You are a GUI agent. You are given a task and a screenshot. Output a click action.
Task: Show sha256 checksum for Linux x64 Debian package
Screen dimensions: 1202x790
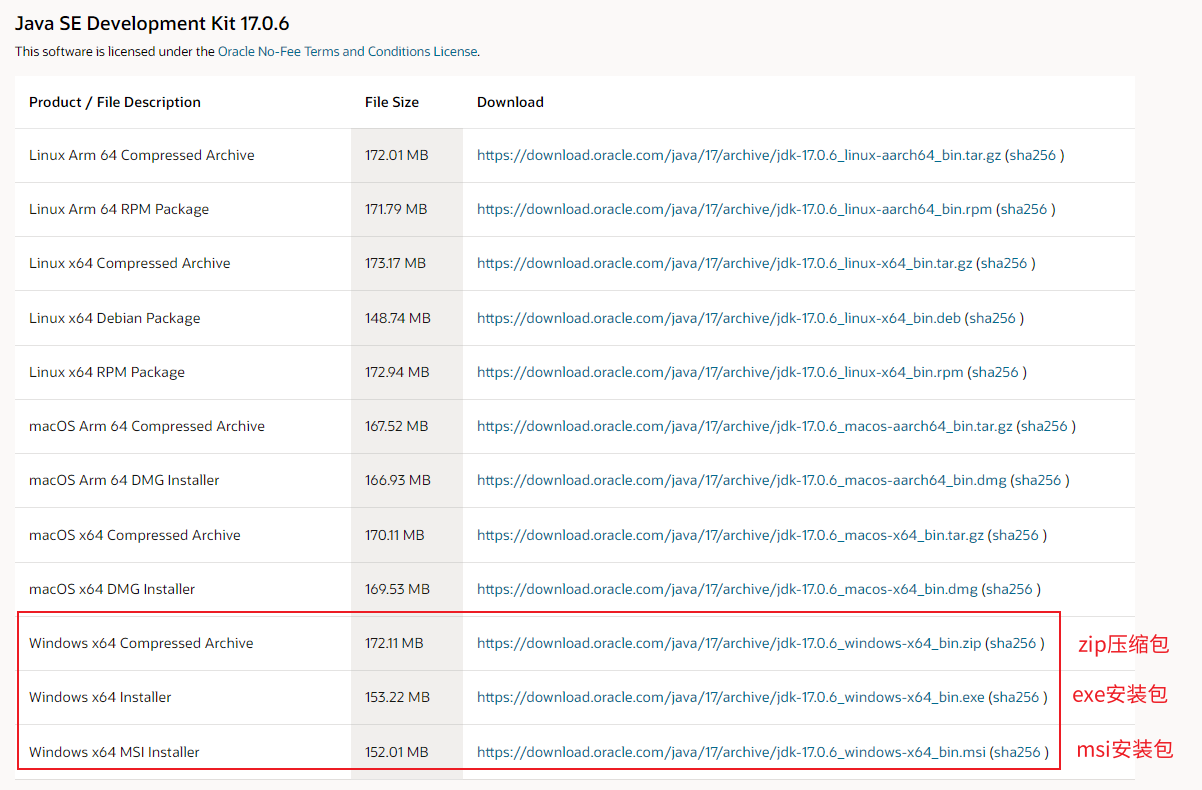coord(992,318)
